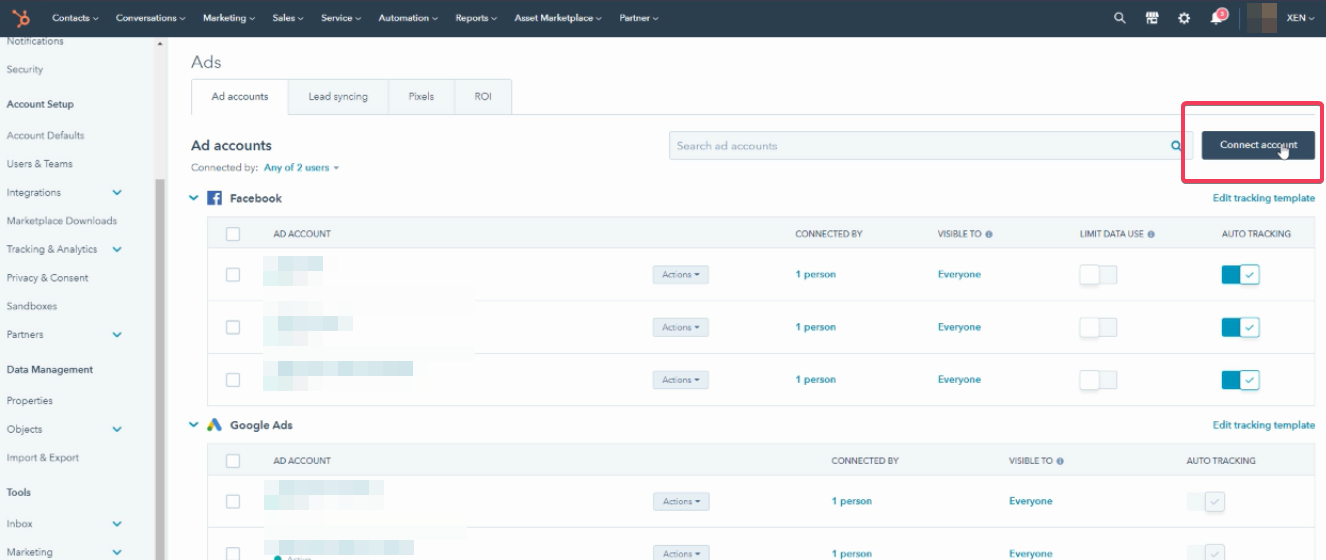The width and height of the screenshot is (1326, 560).
Task: Expand Tracking & Analytics in the sidebar
Action: coord(117,250)
